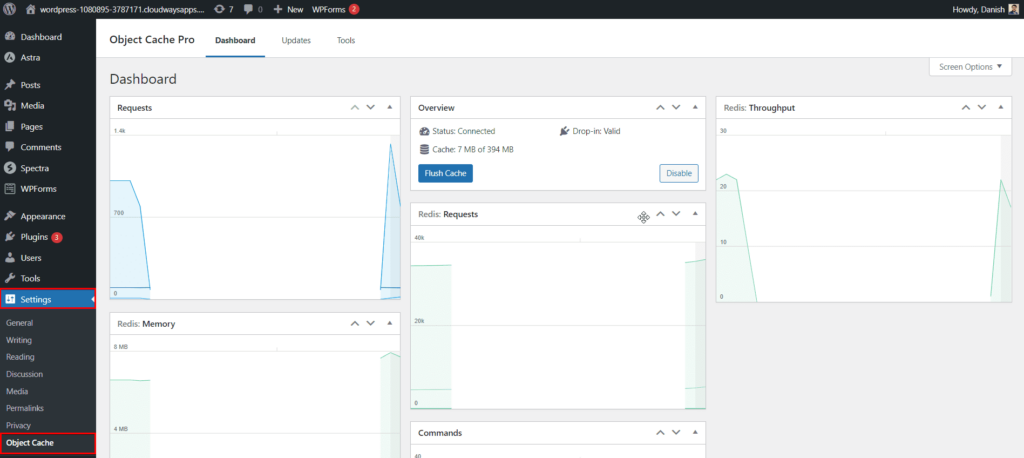Open Astra in the sidebar
Viewport: 1024px width, 458px height.
pos(30,57)
